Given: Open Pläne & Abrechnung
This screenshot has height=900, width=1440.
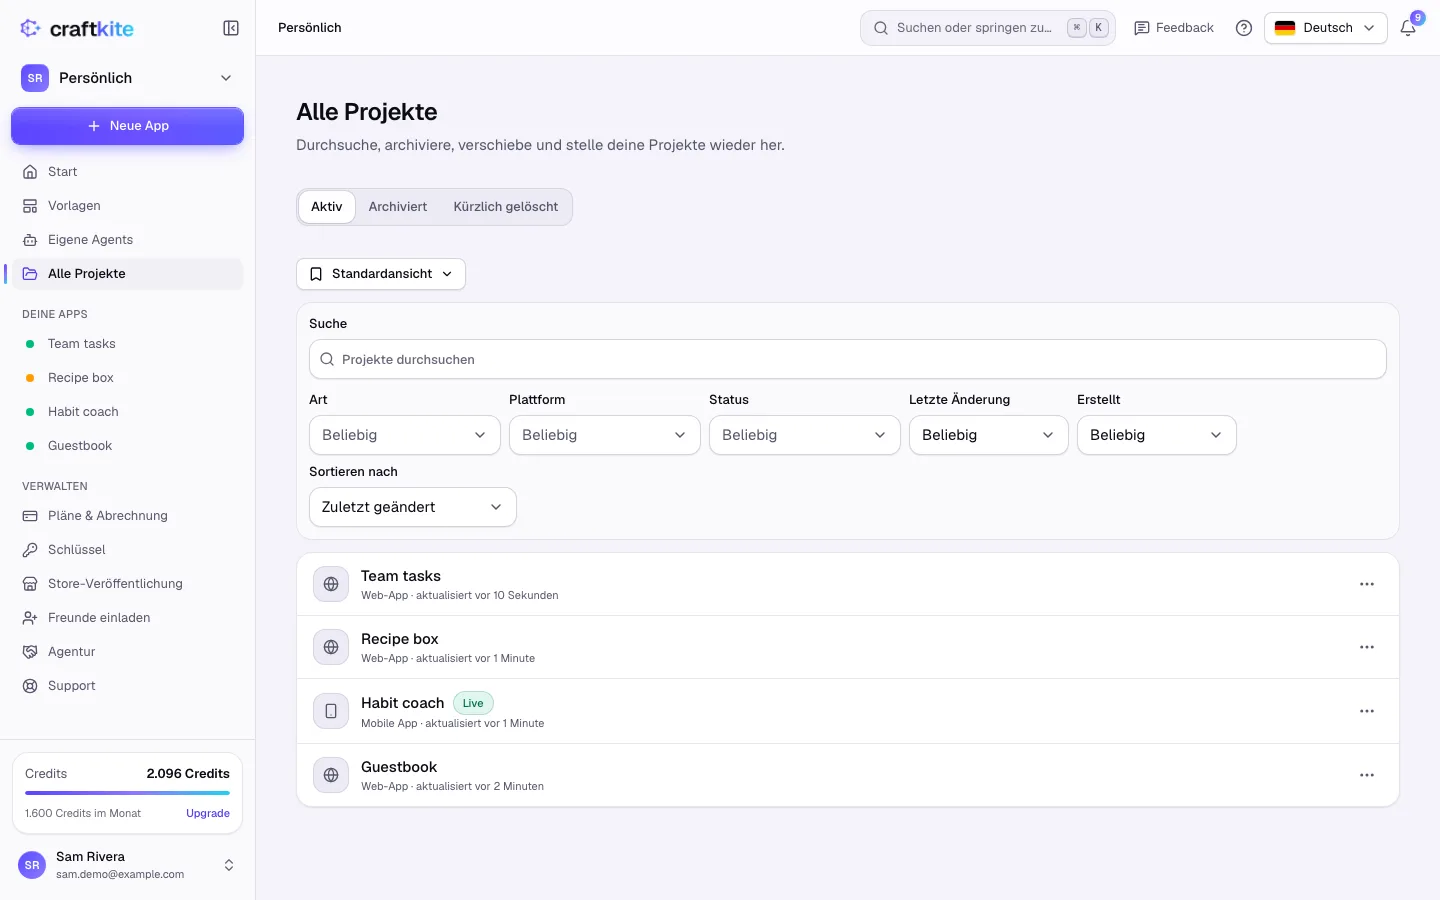Looking at the screenshot, I should pos(127,516).
